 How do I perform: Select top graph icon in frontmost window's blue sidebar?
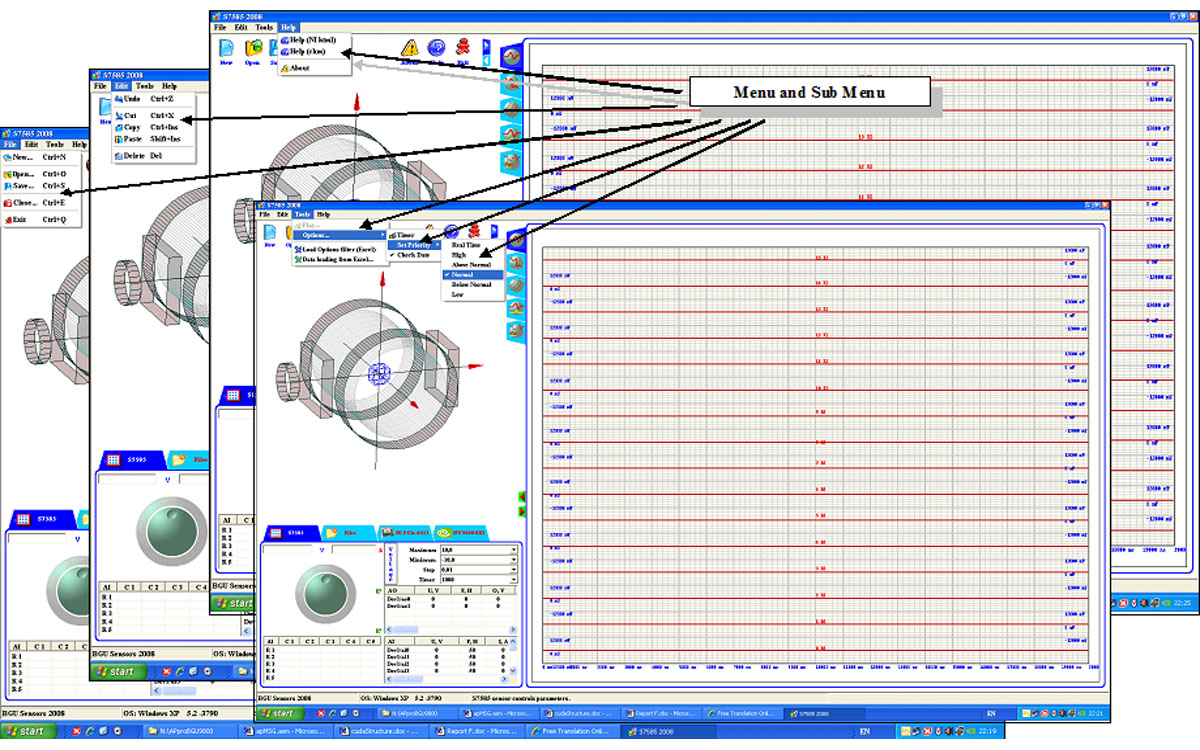517,240
